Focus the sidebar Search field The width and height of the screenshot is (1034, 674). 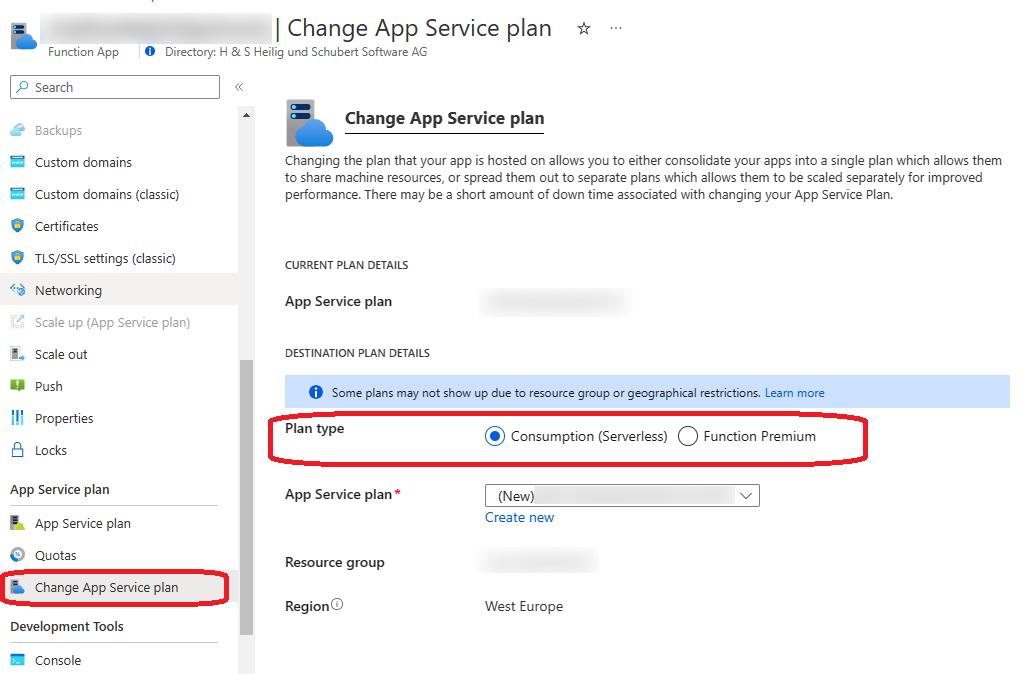[x=115, y=87]
